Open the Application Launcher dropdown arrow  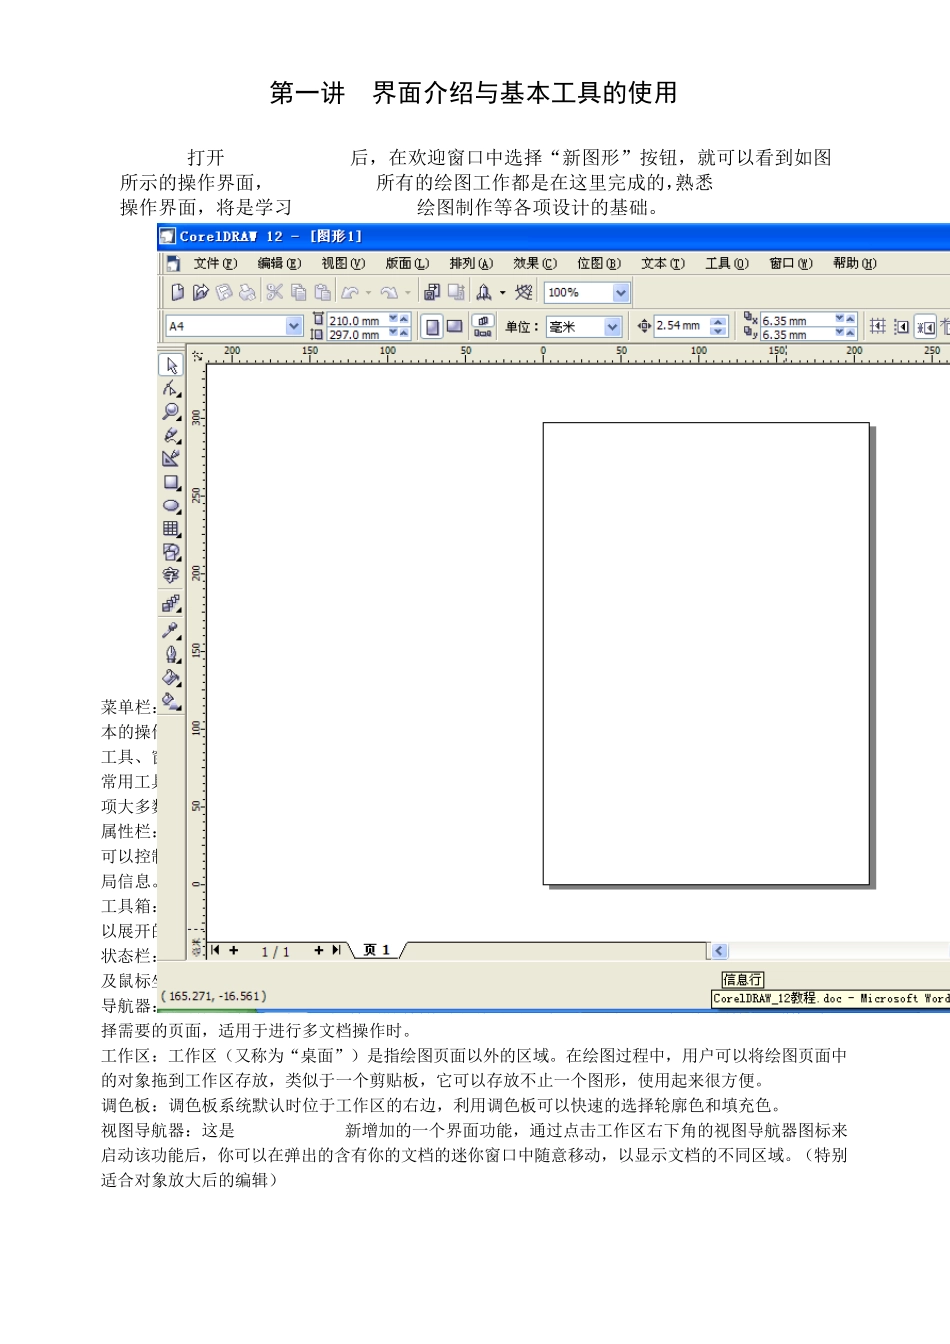coord(503,293)
